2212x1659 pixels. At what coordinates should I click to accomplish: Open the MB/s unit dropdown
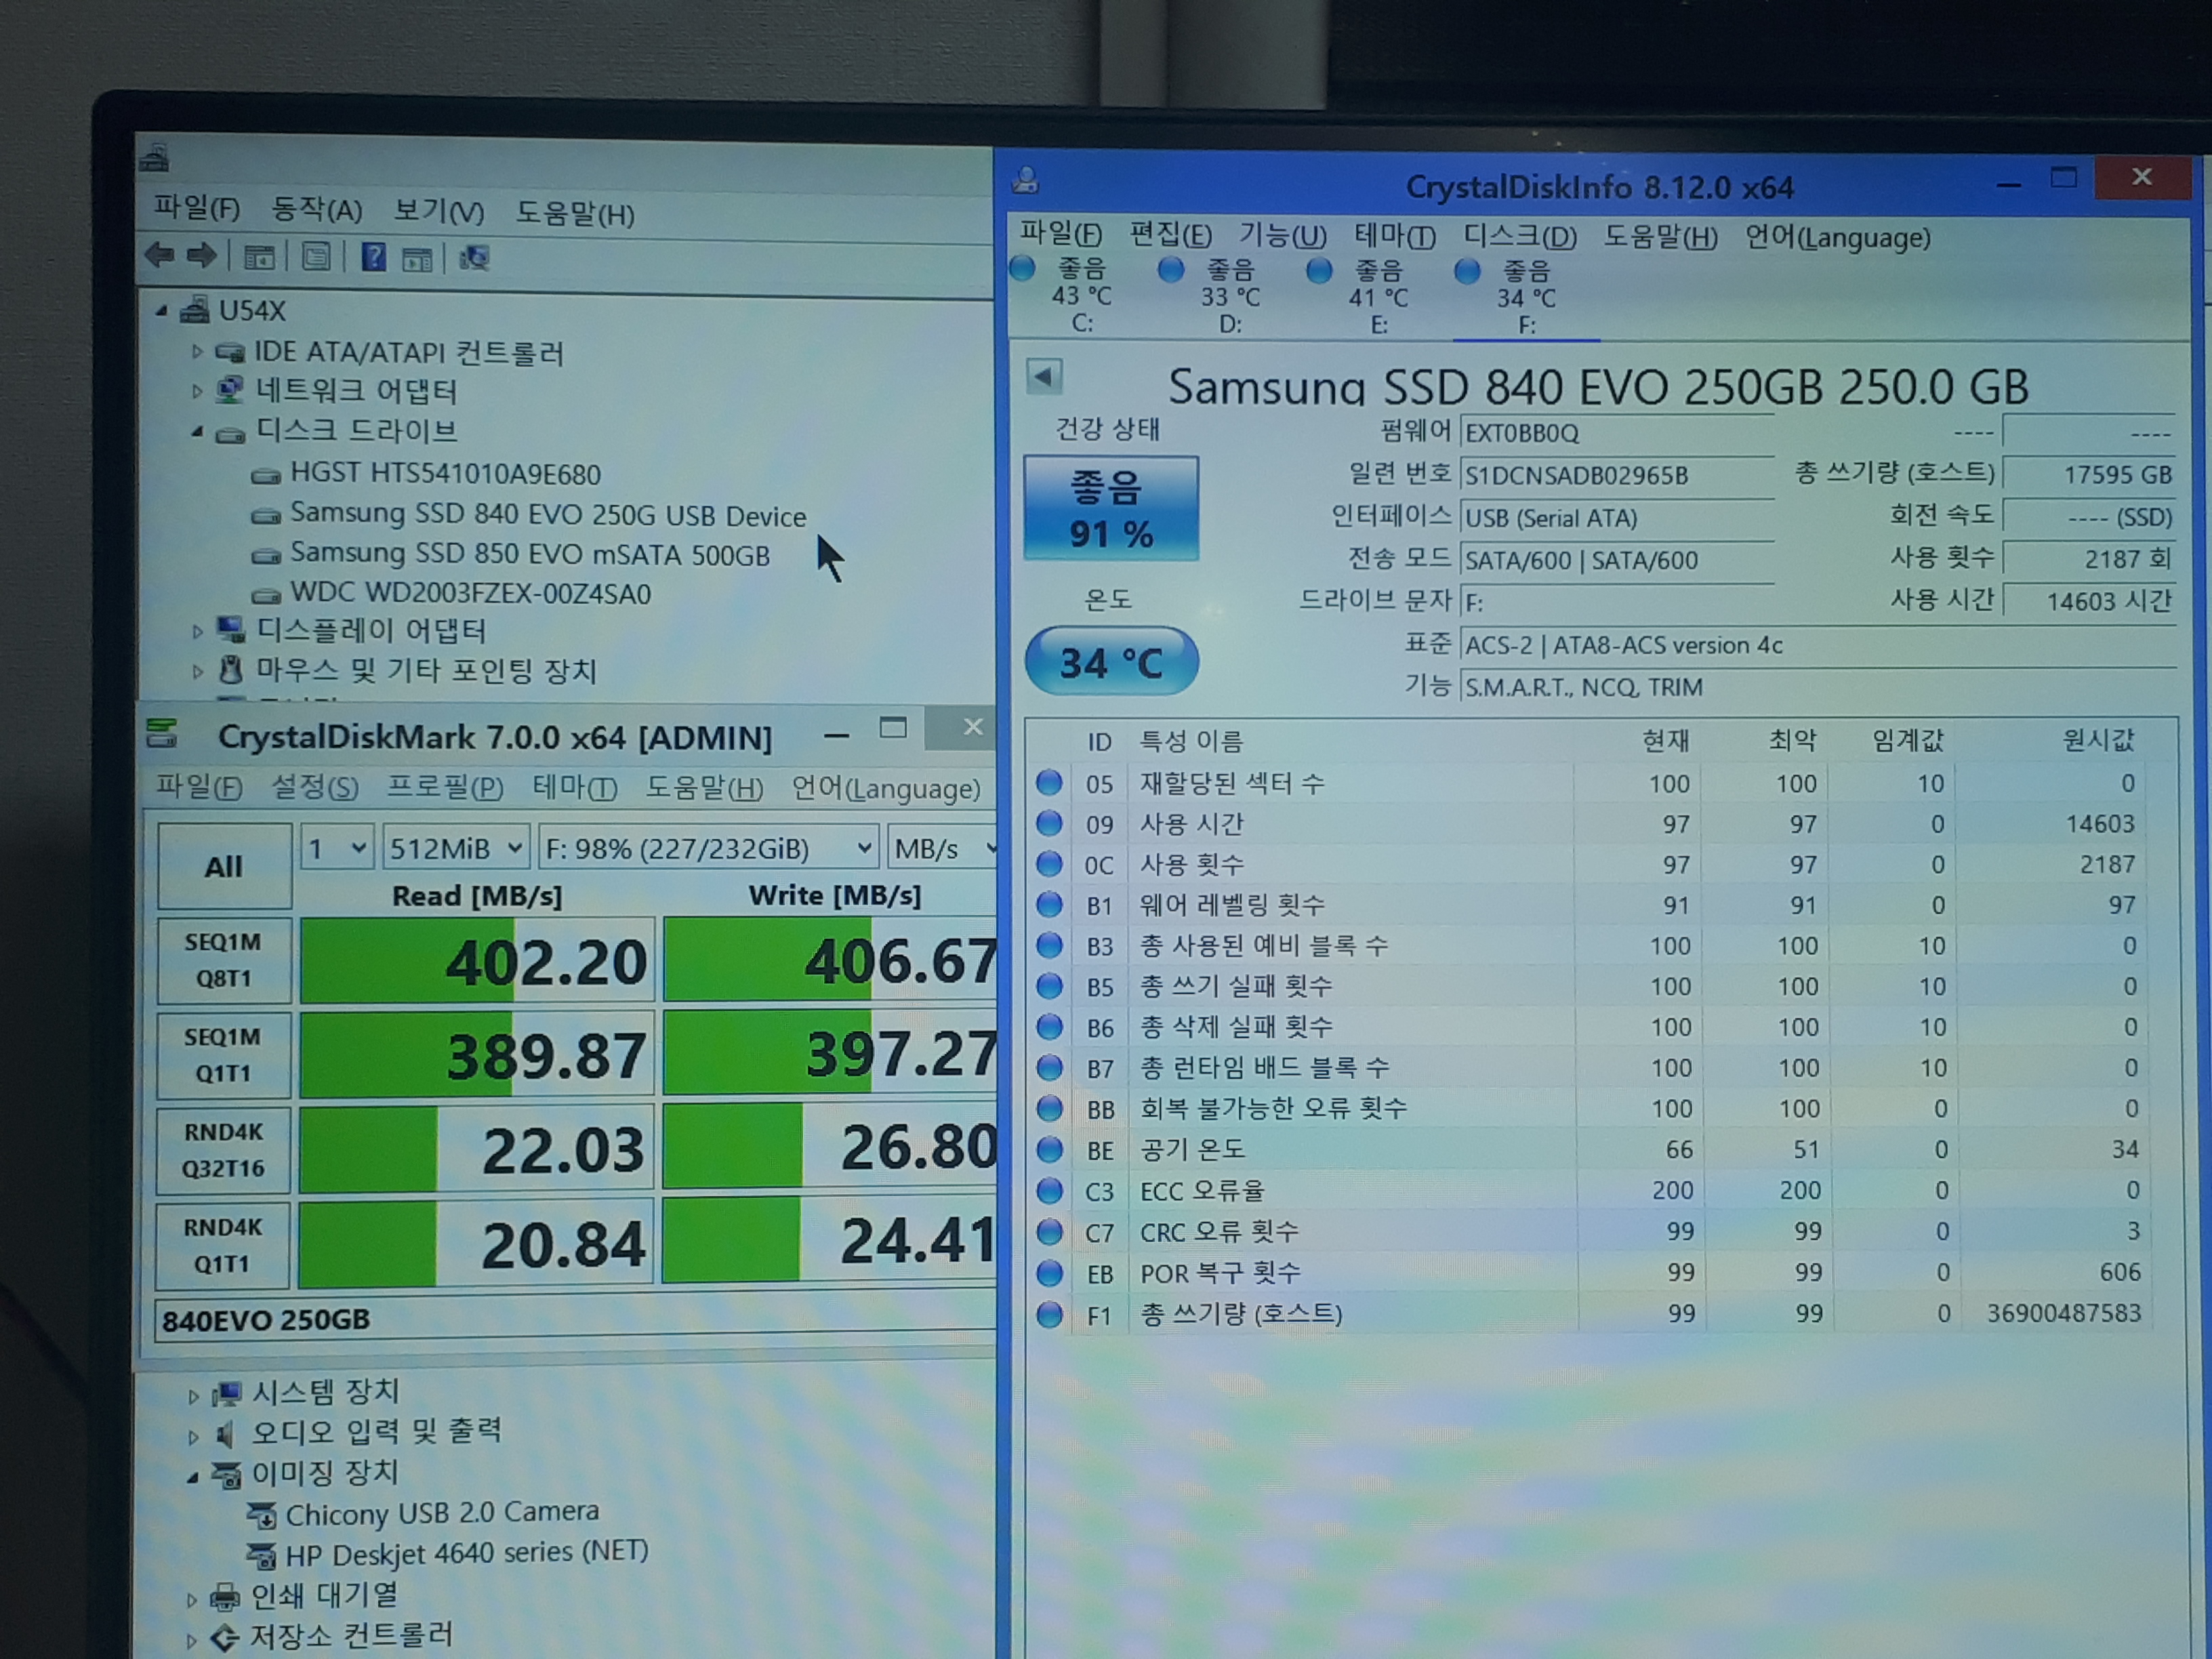point(942,849)
